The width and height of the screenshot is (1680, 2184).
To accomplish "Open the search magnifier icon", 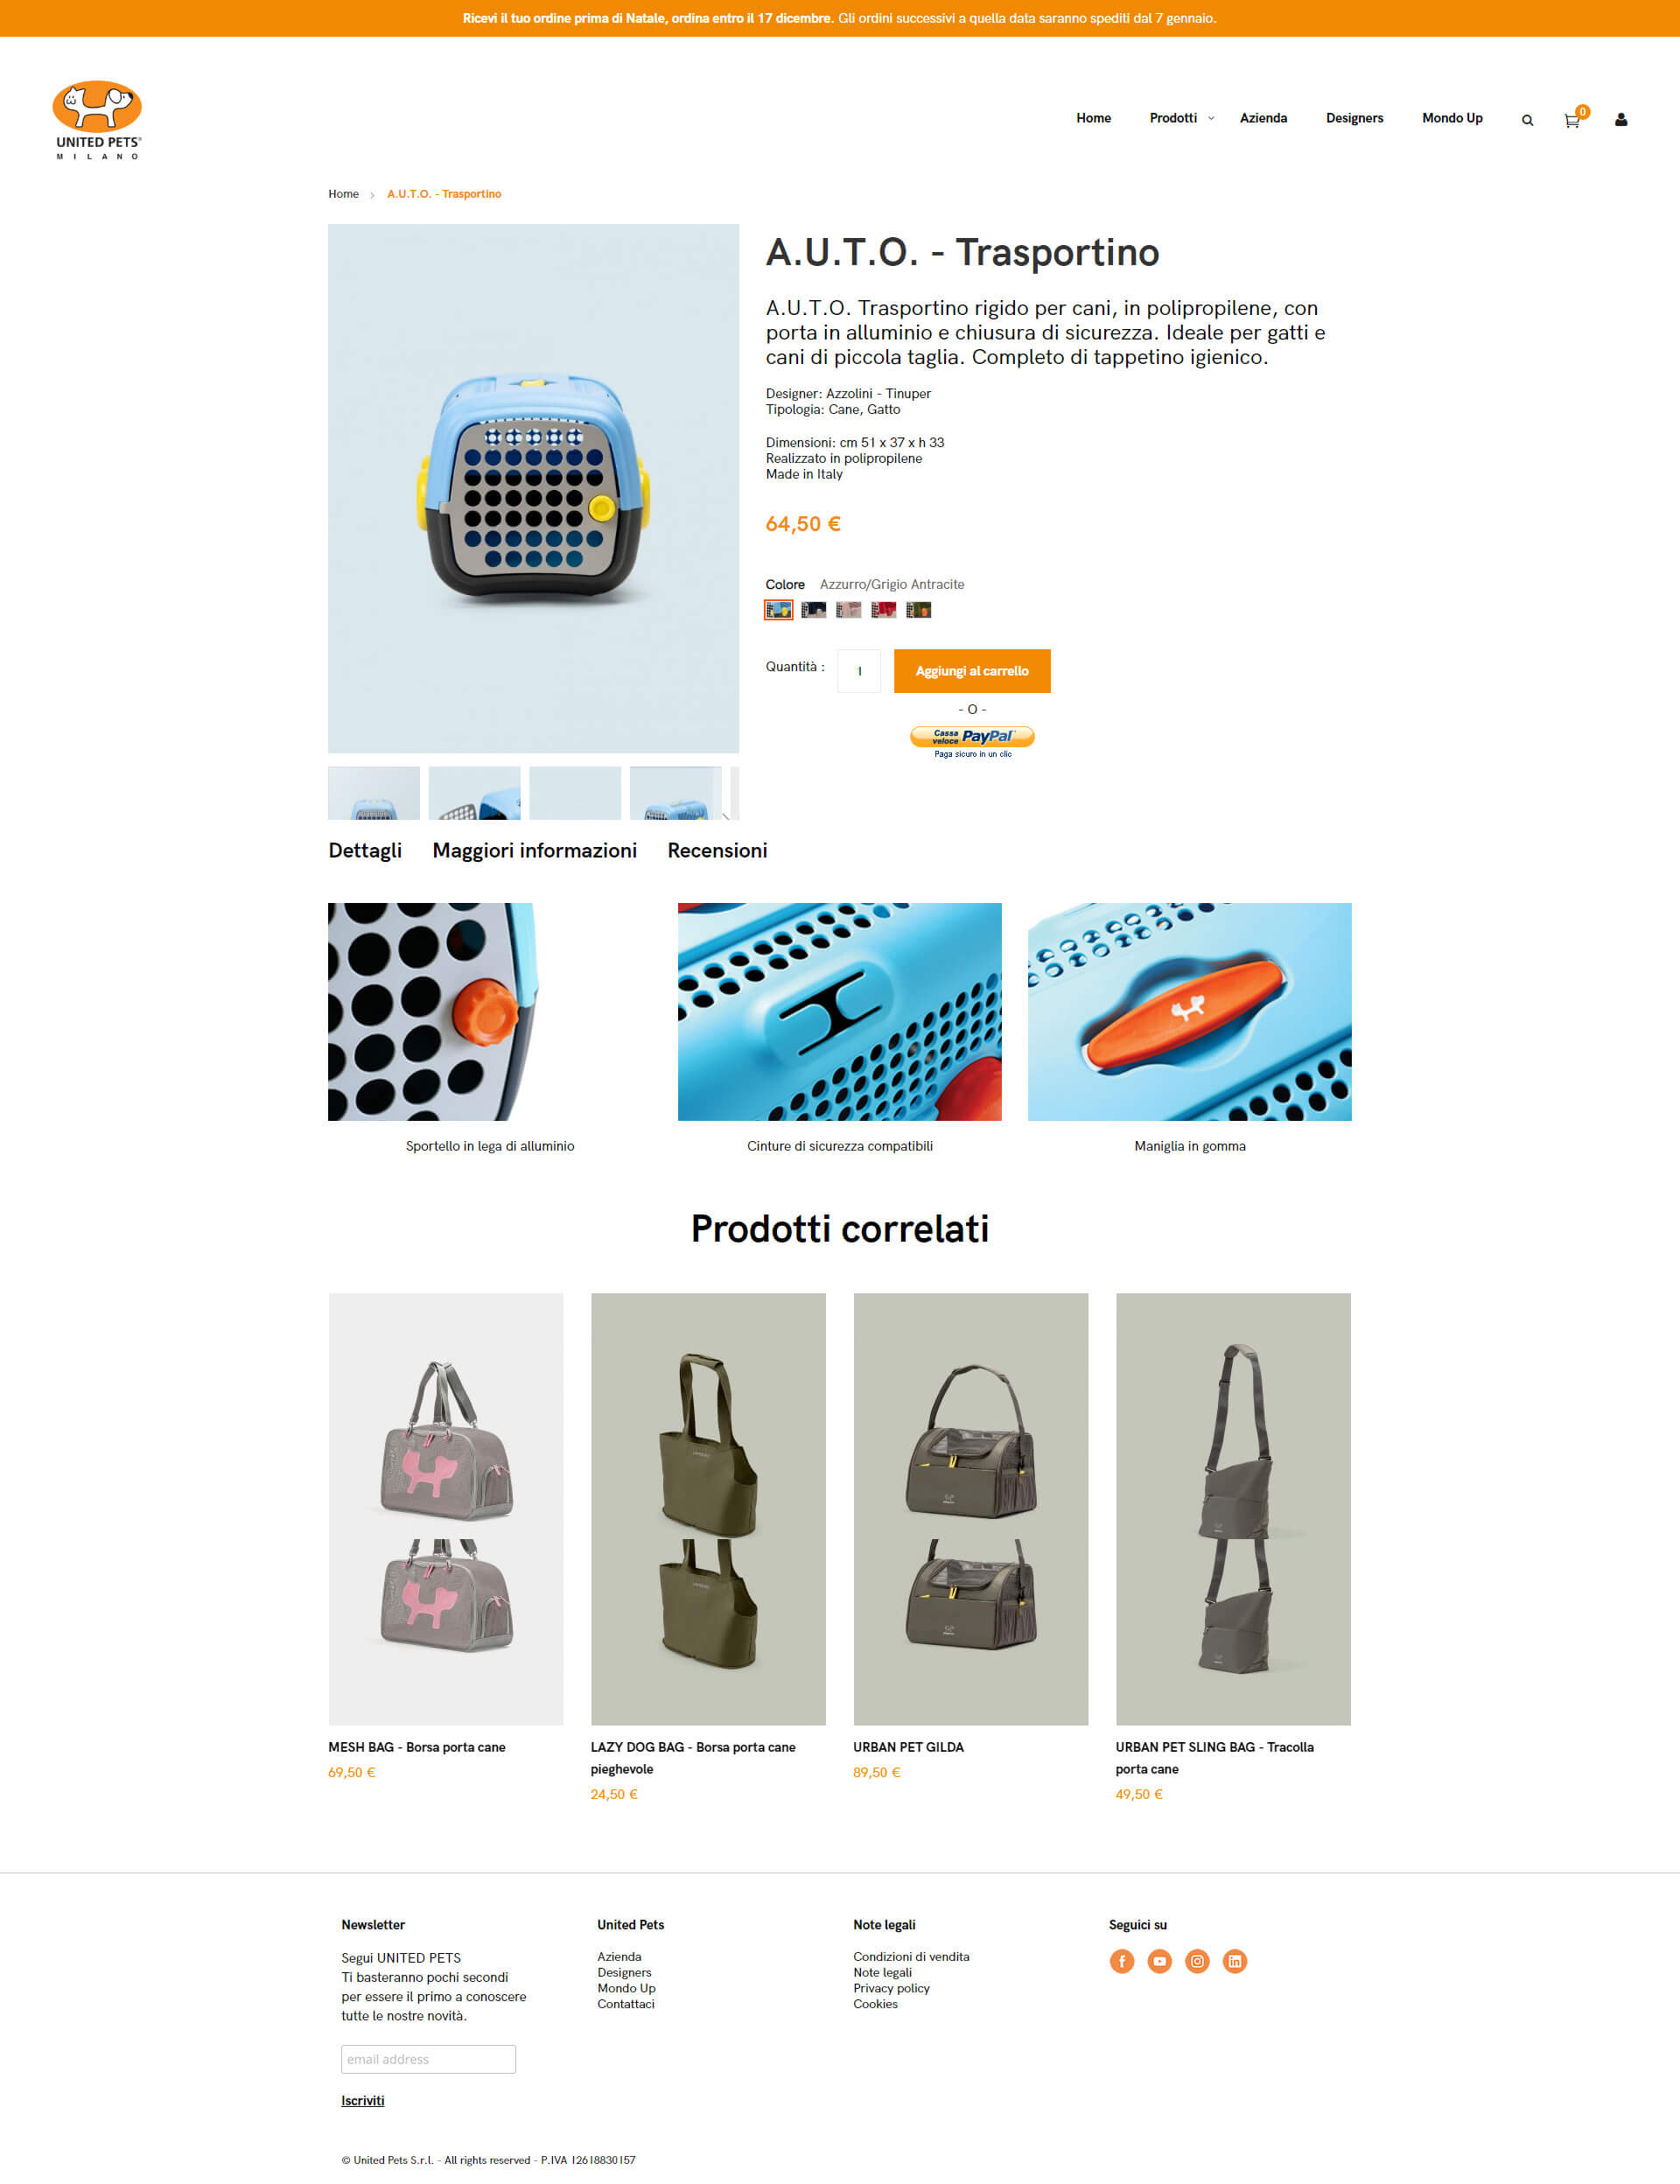I will click(x=1527, y=120).
